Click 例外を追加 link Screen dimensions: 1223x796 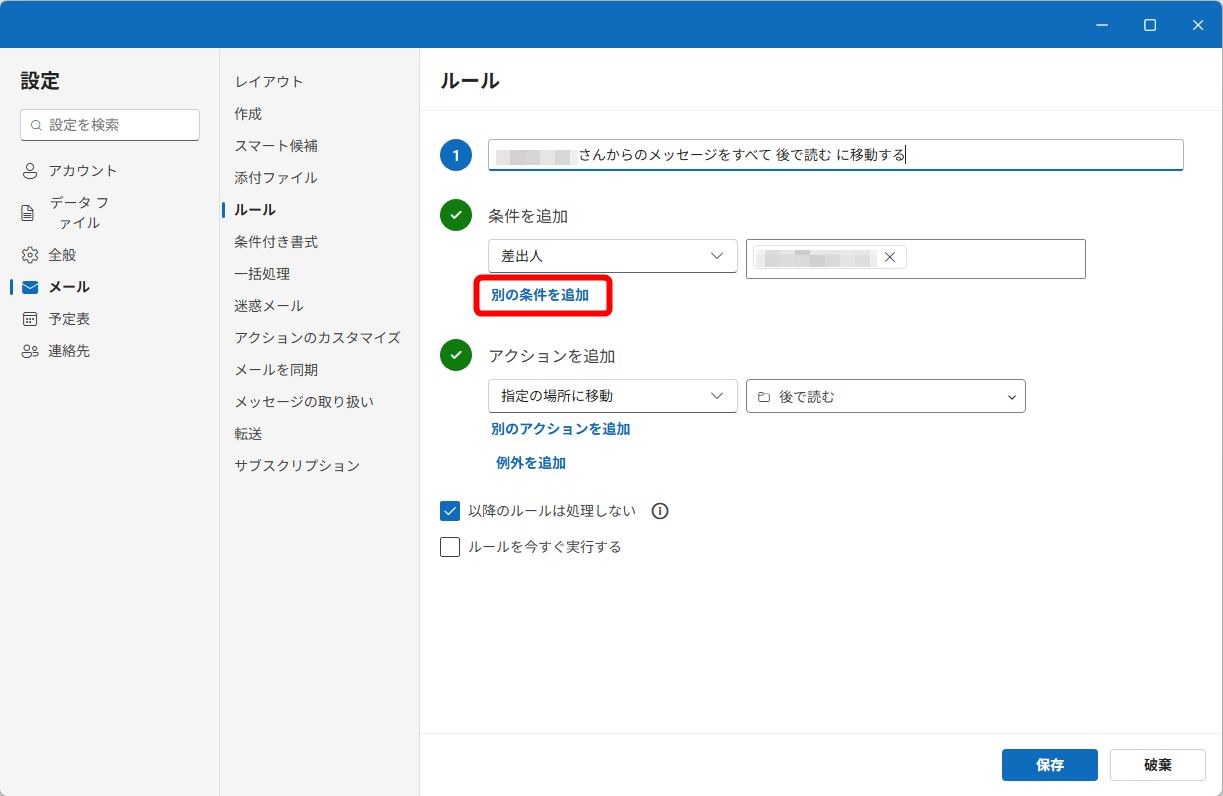point(531,463)
